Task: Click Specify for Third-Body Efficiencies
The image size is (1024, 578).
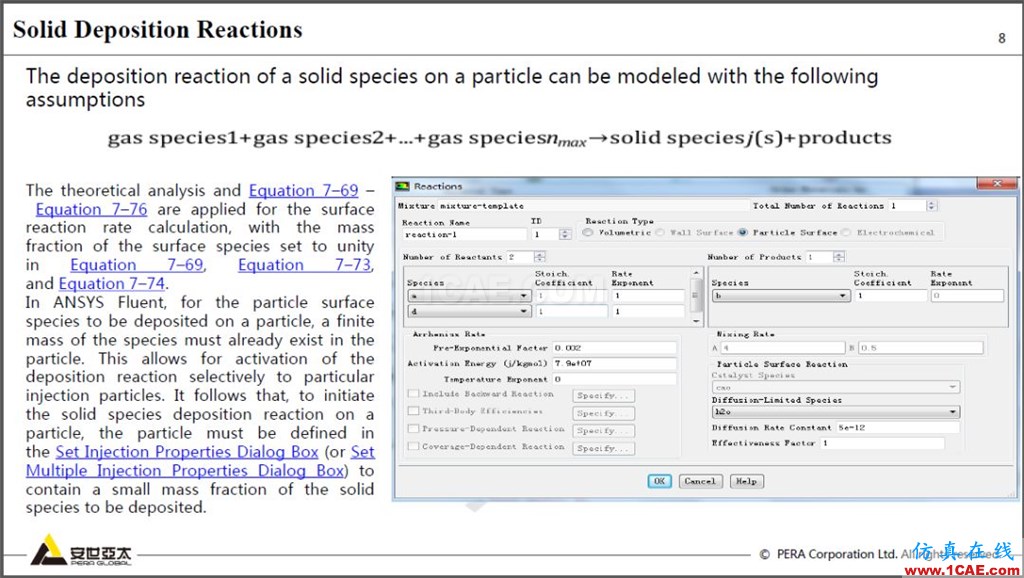Action: [x=604, y=413]
